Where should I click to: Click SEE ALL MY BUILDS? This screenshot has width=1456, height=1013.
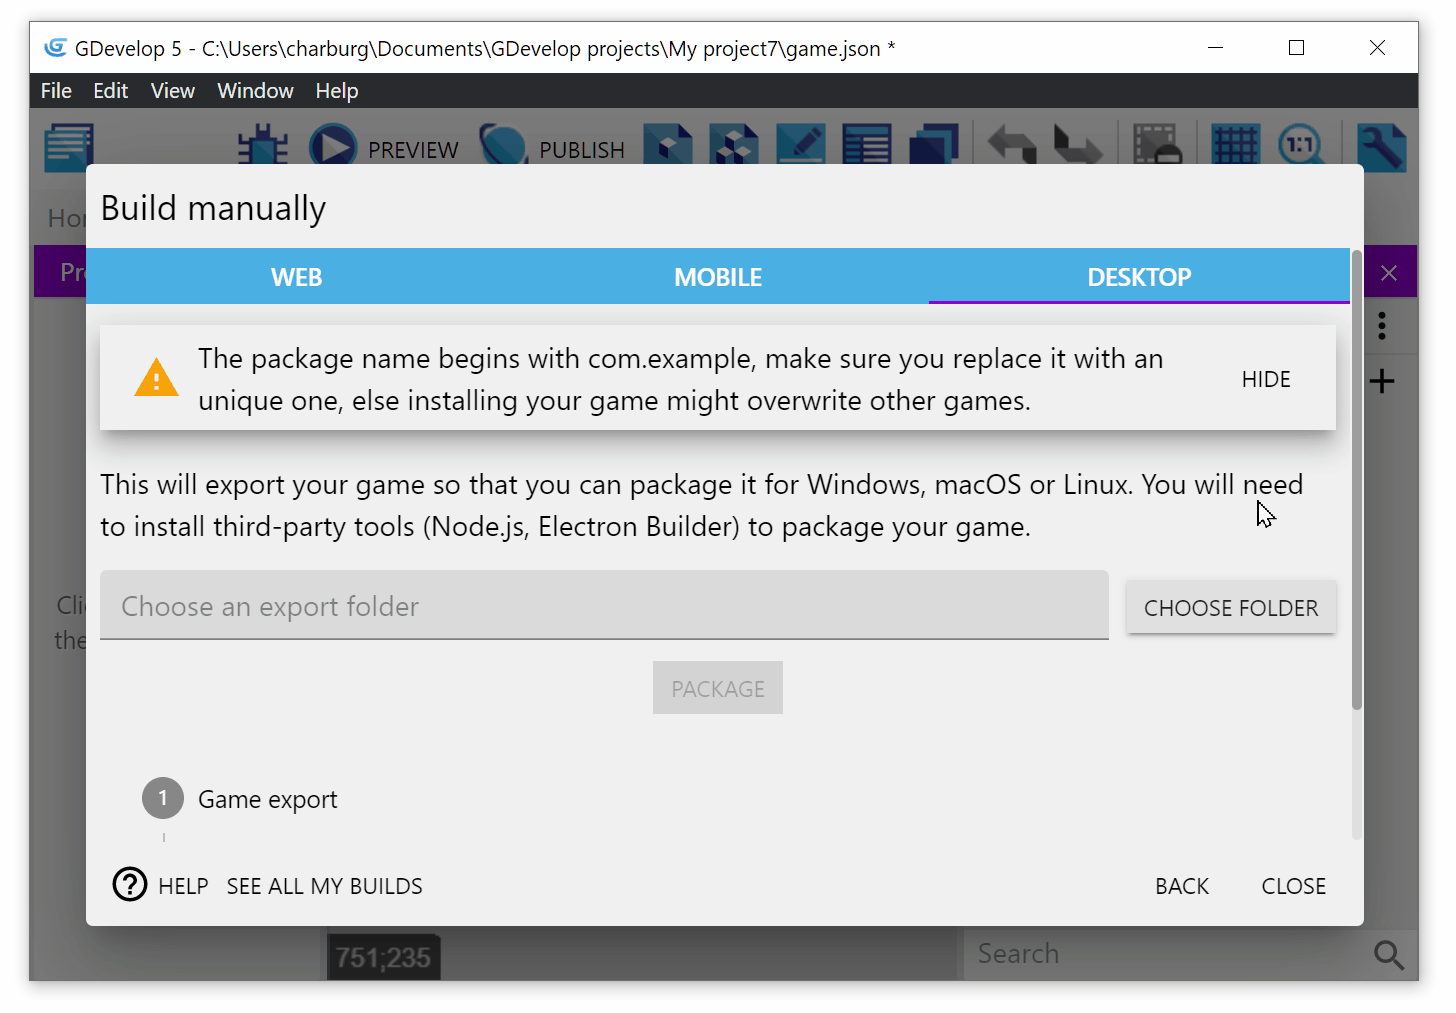point(324,886)
